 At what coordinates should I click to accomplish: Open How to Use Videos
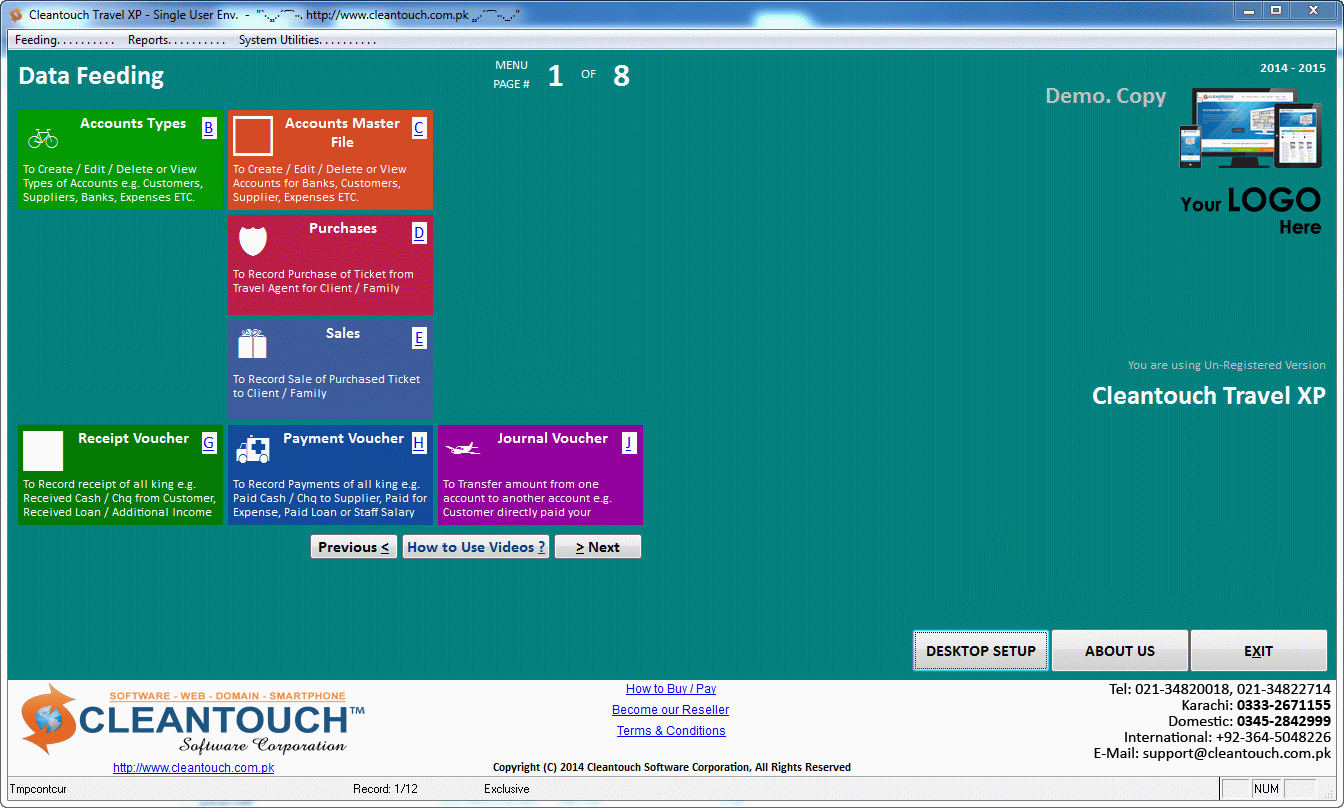point(476,547)
